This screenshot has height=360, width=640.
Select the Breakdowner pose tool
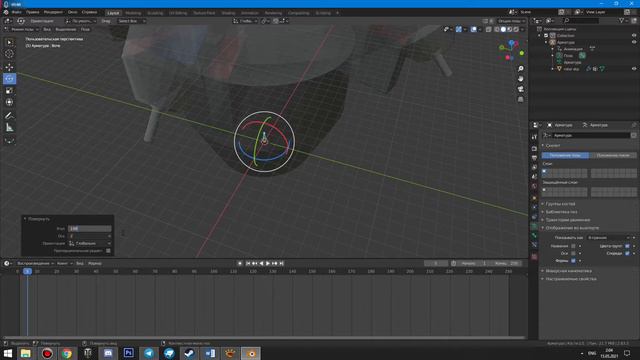[x=9, y=141]
